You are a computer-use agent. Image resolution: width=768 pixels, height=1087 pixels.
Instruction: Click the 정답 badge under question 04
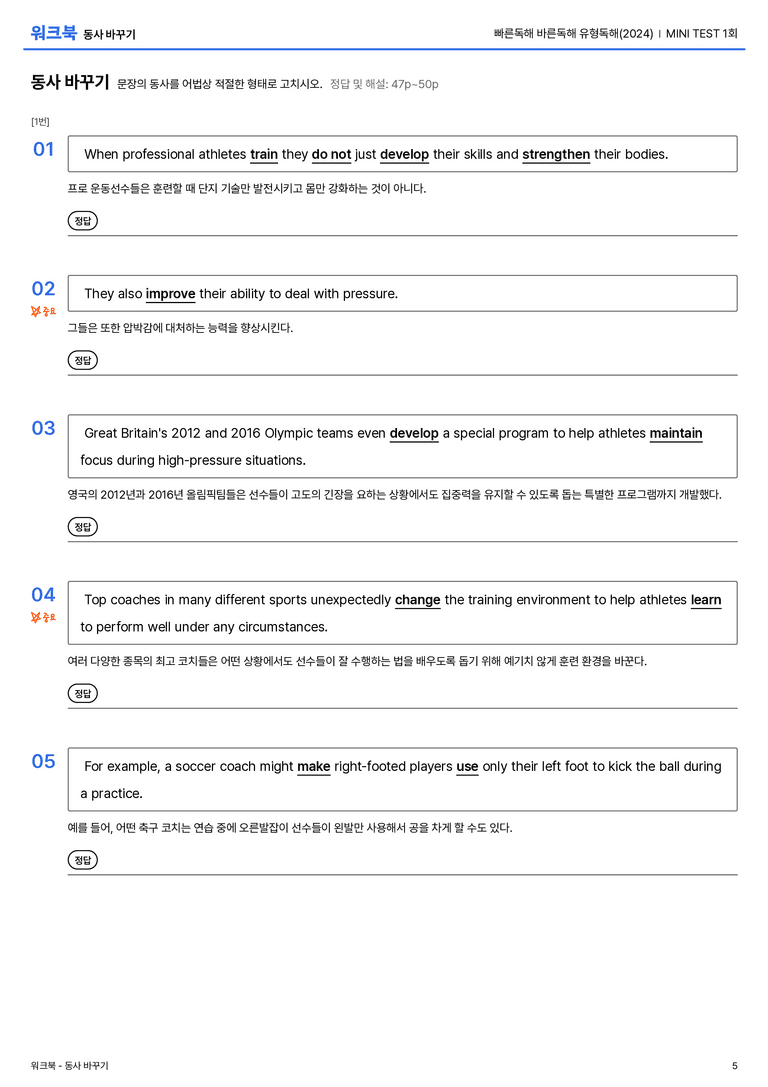pos(82,693)
